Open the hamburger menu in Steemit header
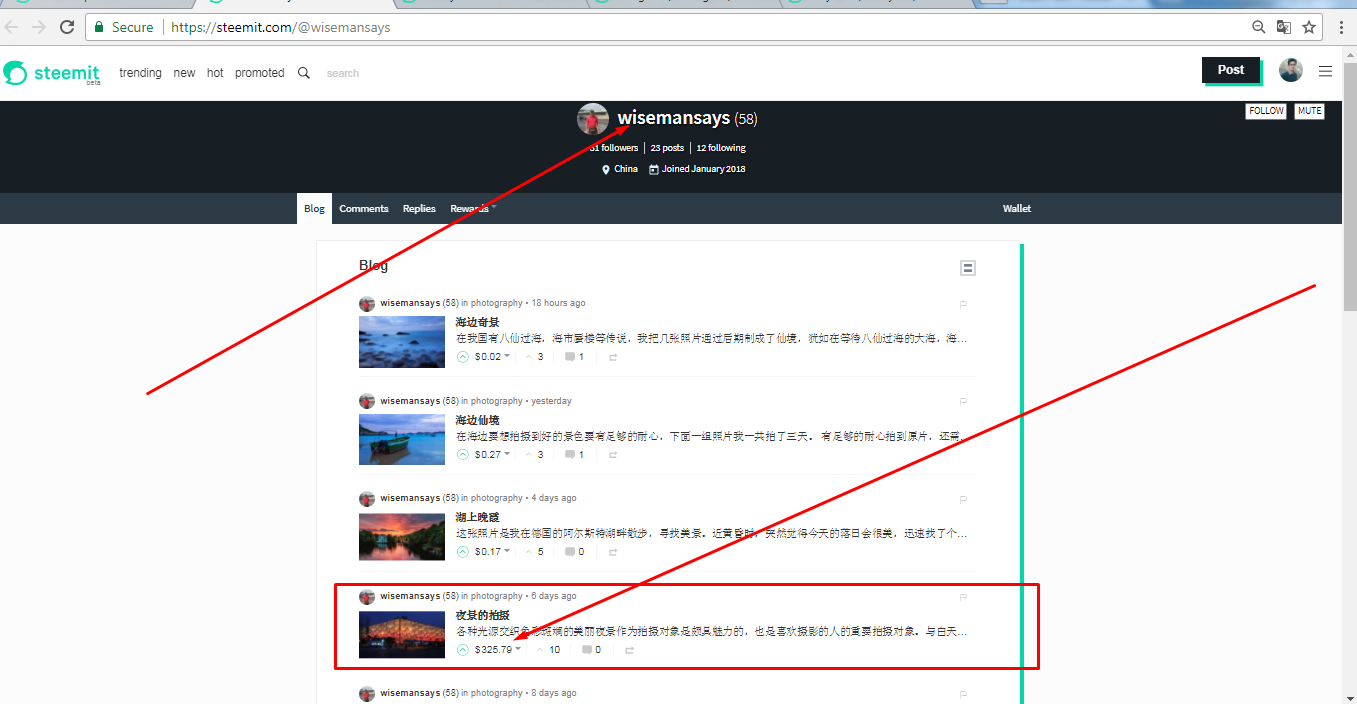The image size is (1357, 704). tap(1325, 71)
